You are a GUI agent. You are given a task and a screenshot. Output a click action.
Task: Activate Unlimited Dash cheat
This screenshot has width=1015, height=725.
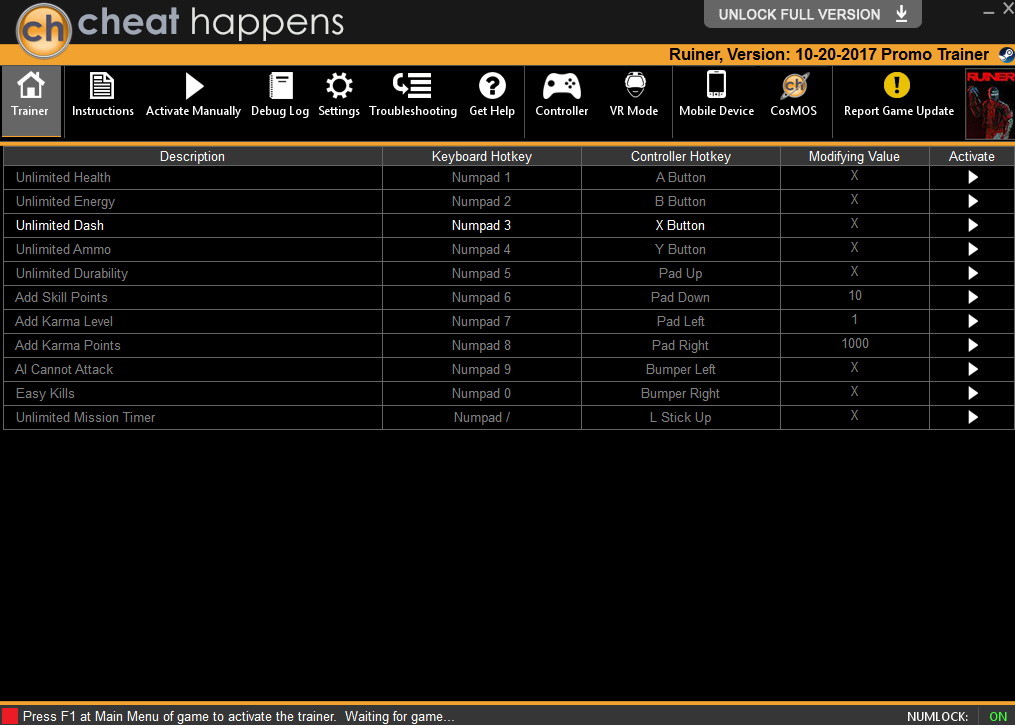click(x=972, y=225)
